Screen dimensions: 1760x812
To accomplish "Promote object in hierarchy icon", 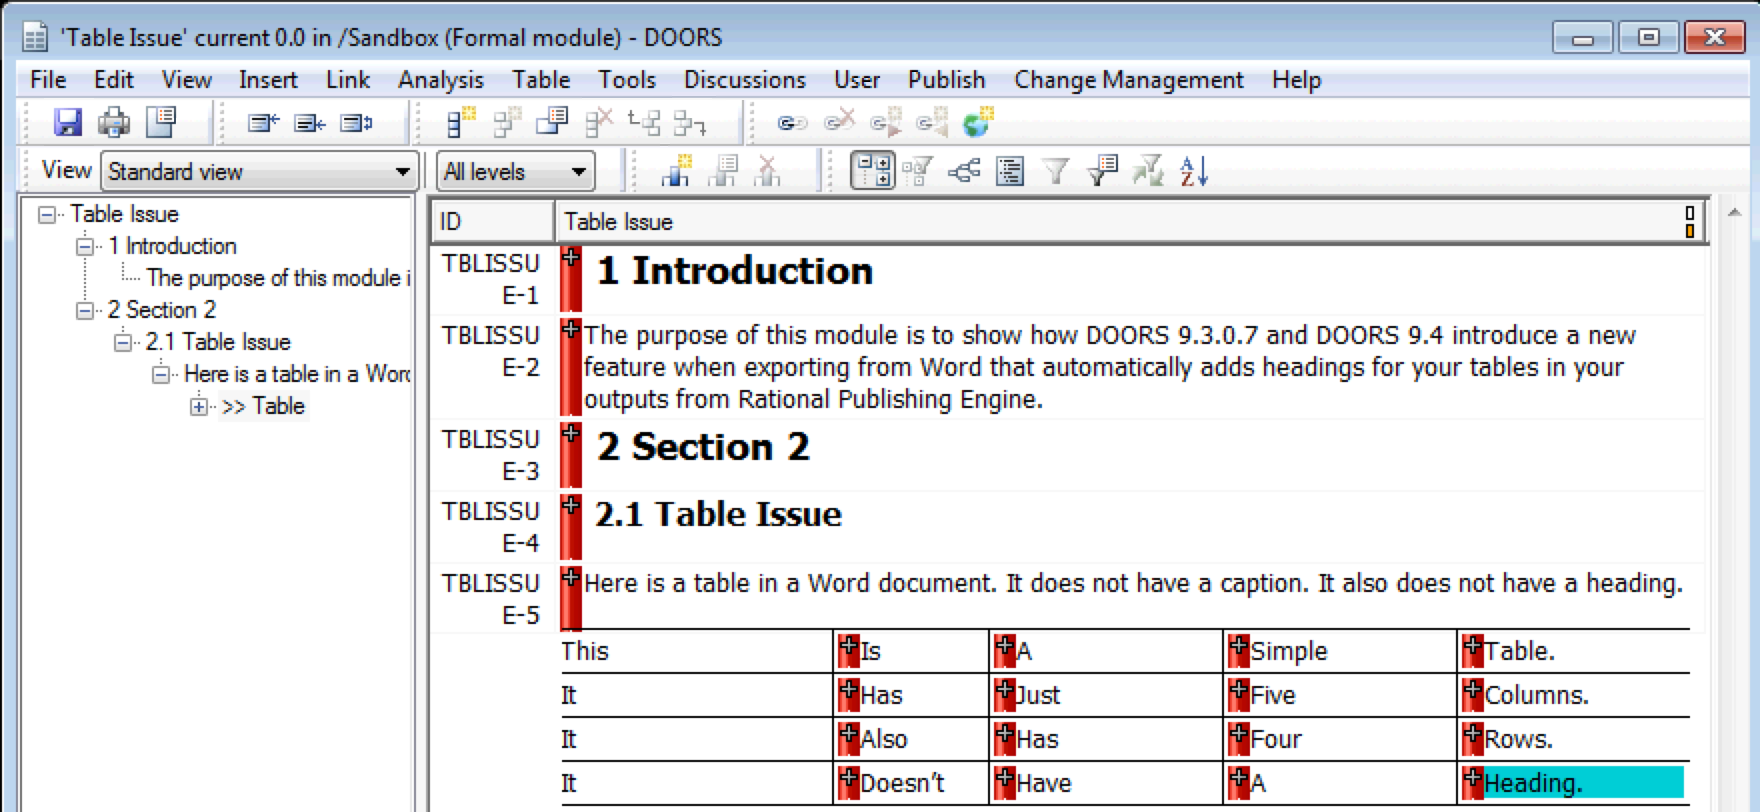I will [645, 123].
